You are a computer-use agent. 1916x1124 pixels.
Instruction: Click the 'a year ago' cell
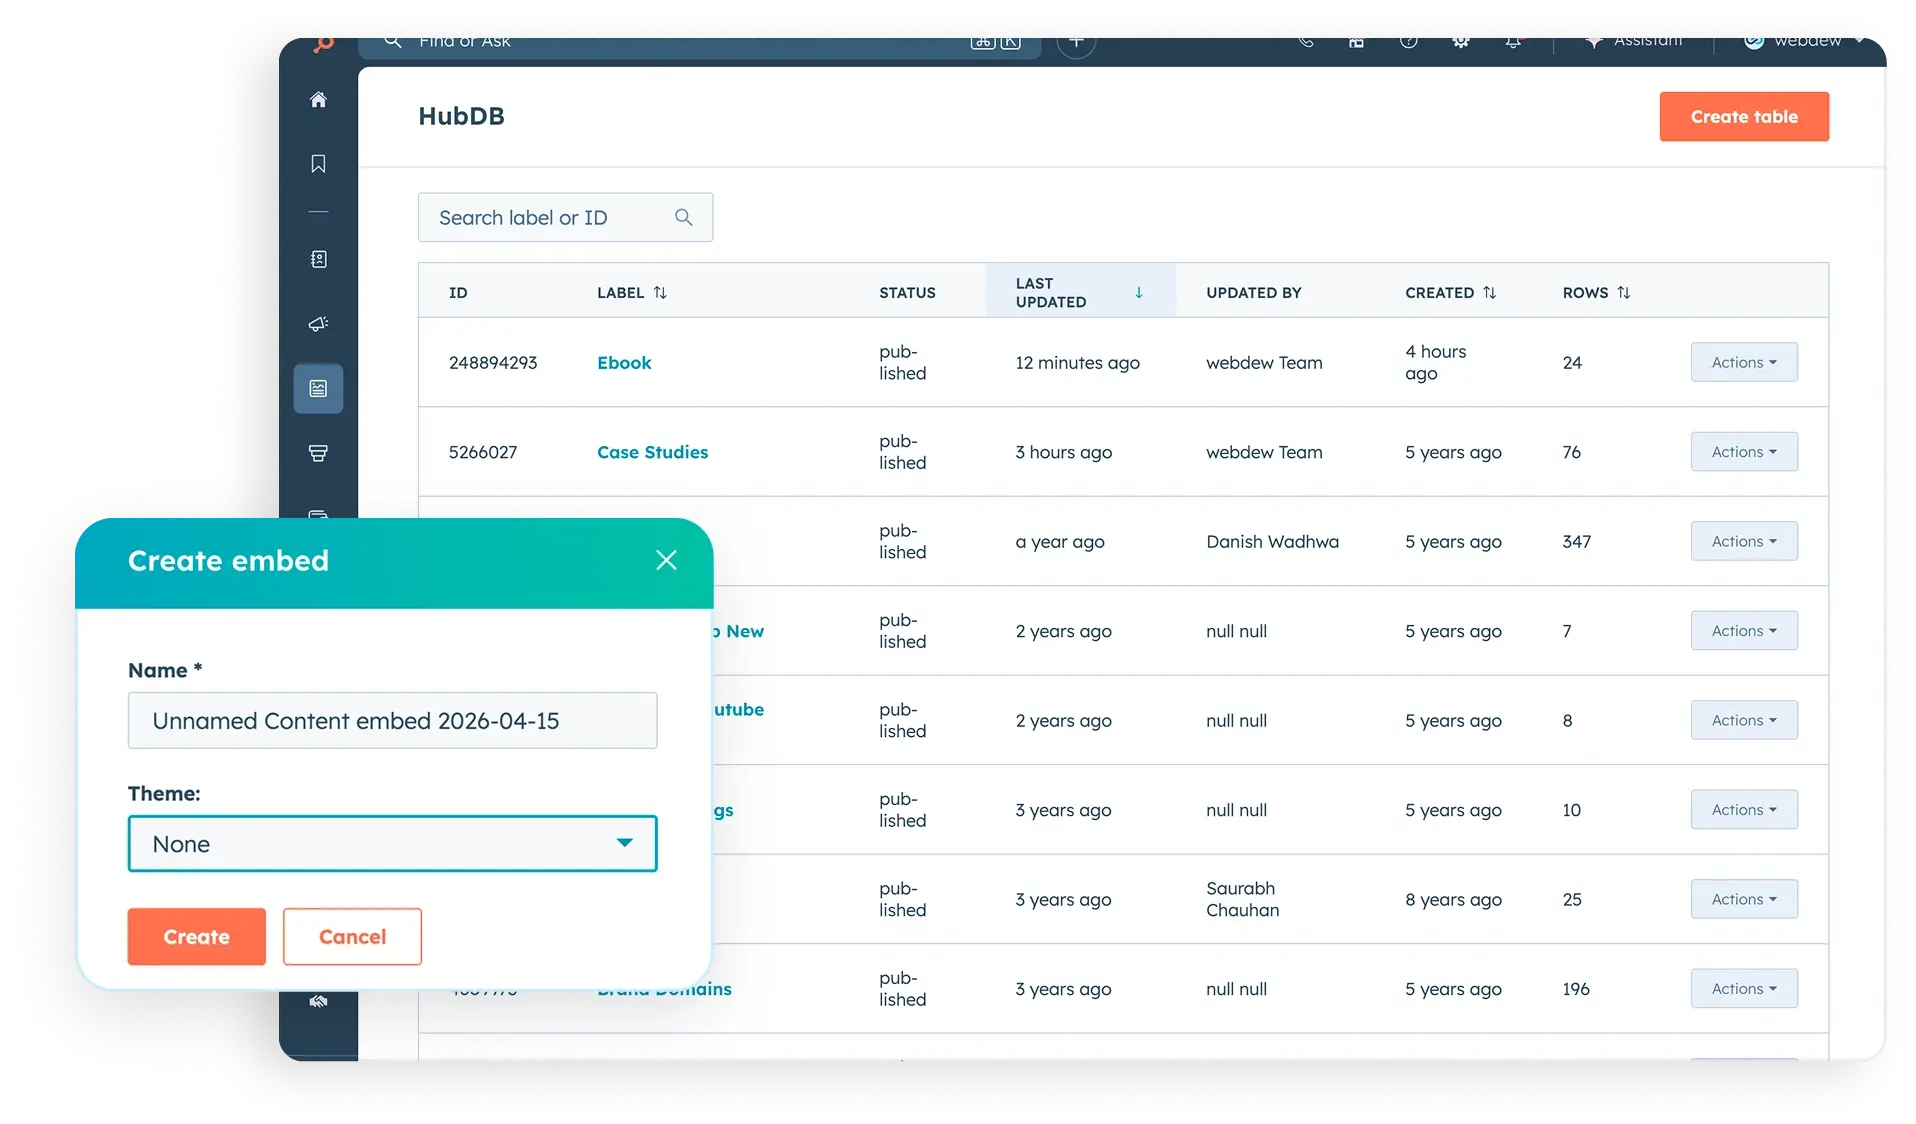point(1060,542)
